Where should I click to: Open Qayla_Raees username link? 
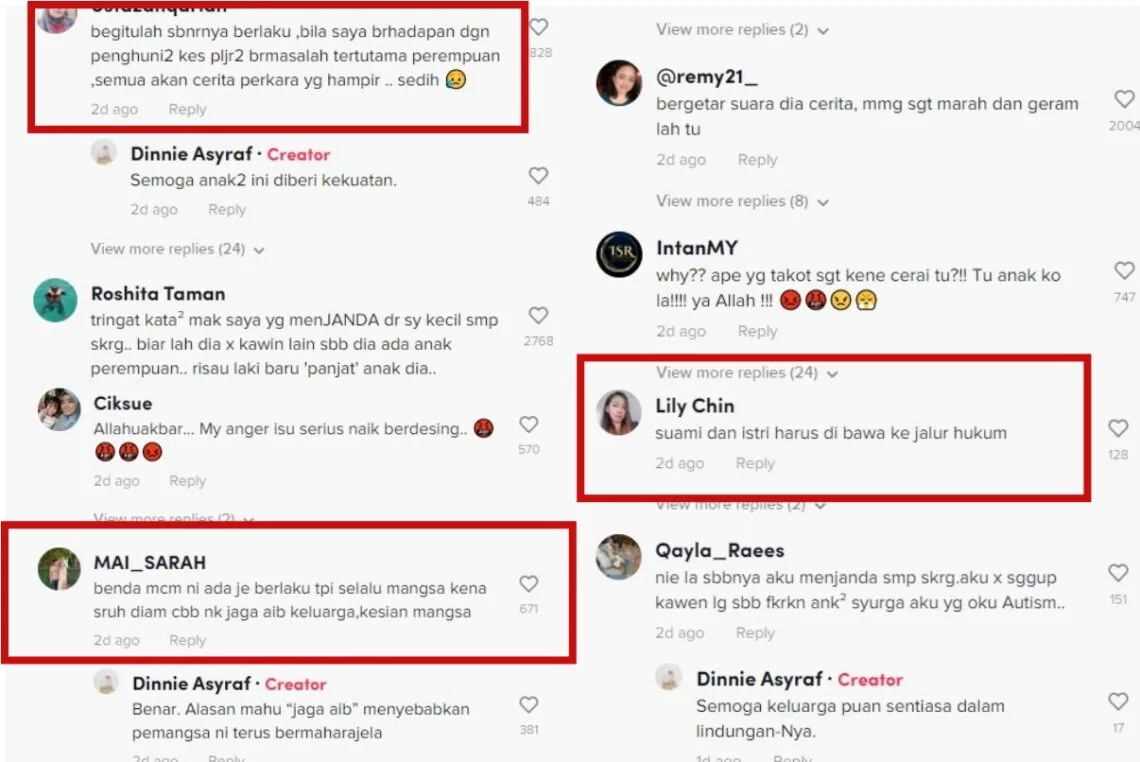[720, 550]
